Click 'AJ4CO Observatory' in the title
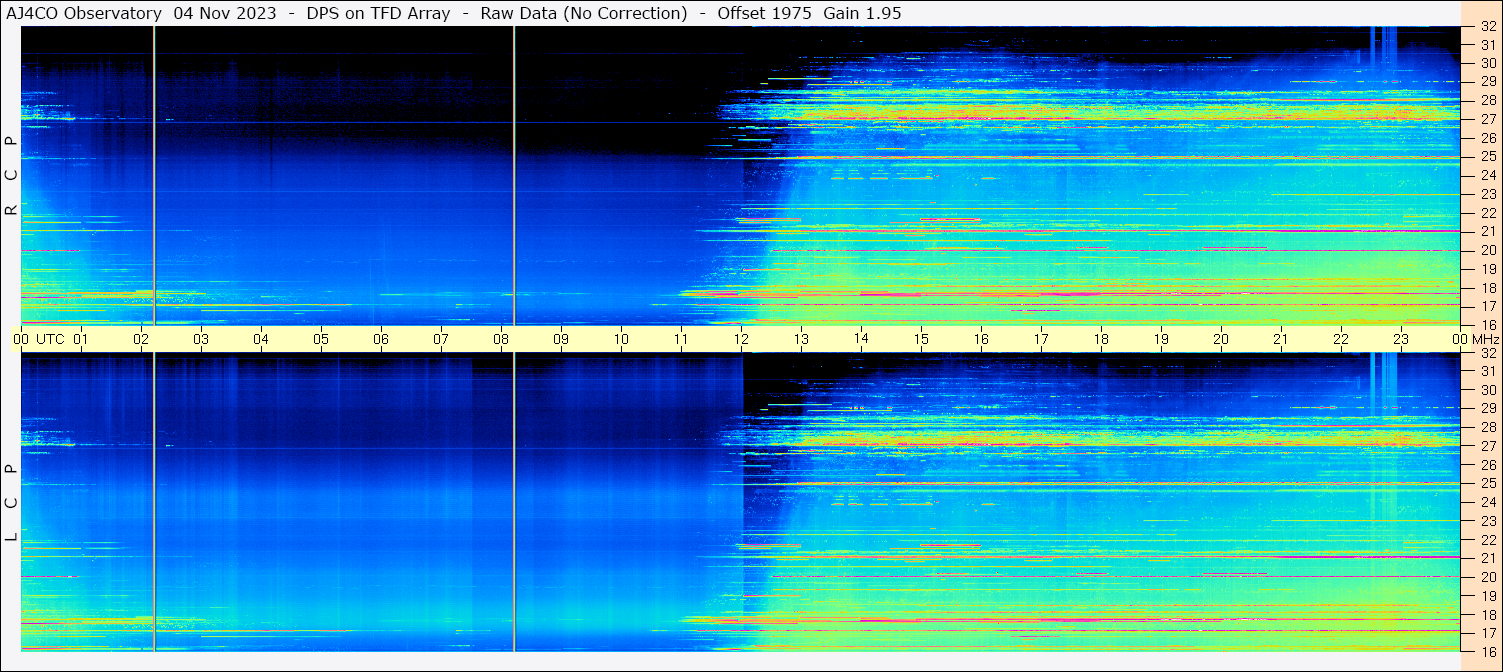The image size is (1503, 672). click(85, 13)
